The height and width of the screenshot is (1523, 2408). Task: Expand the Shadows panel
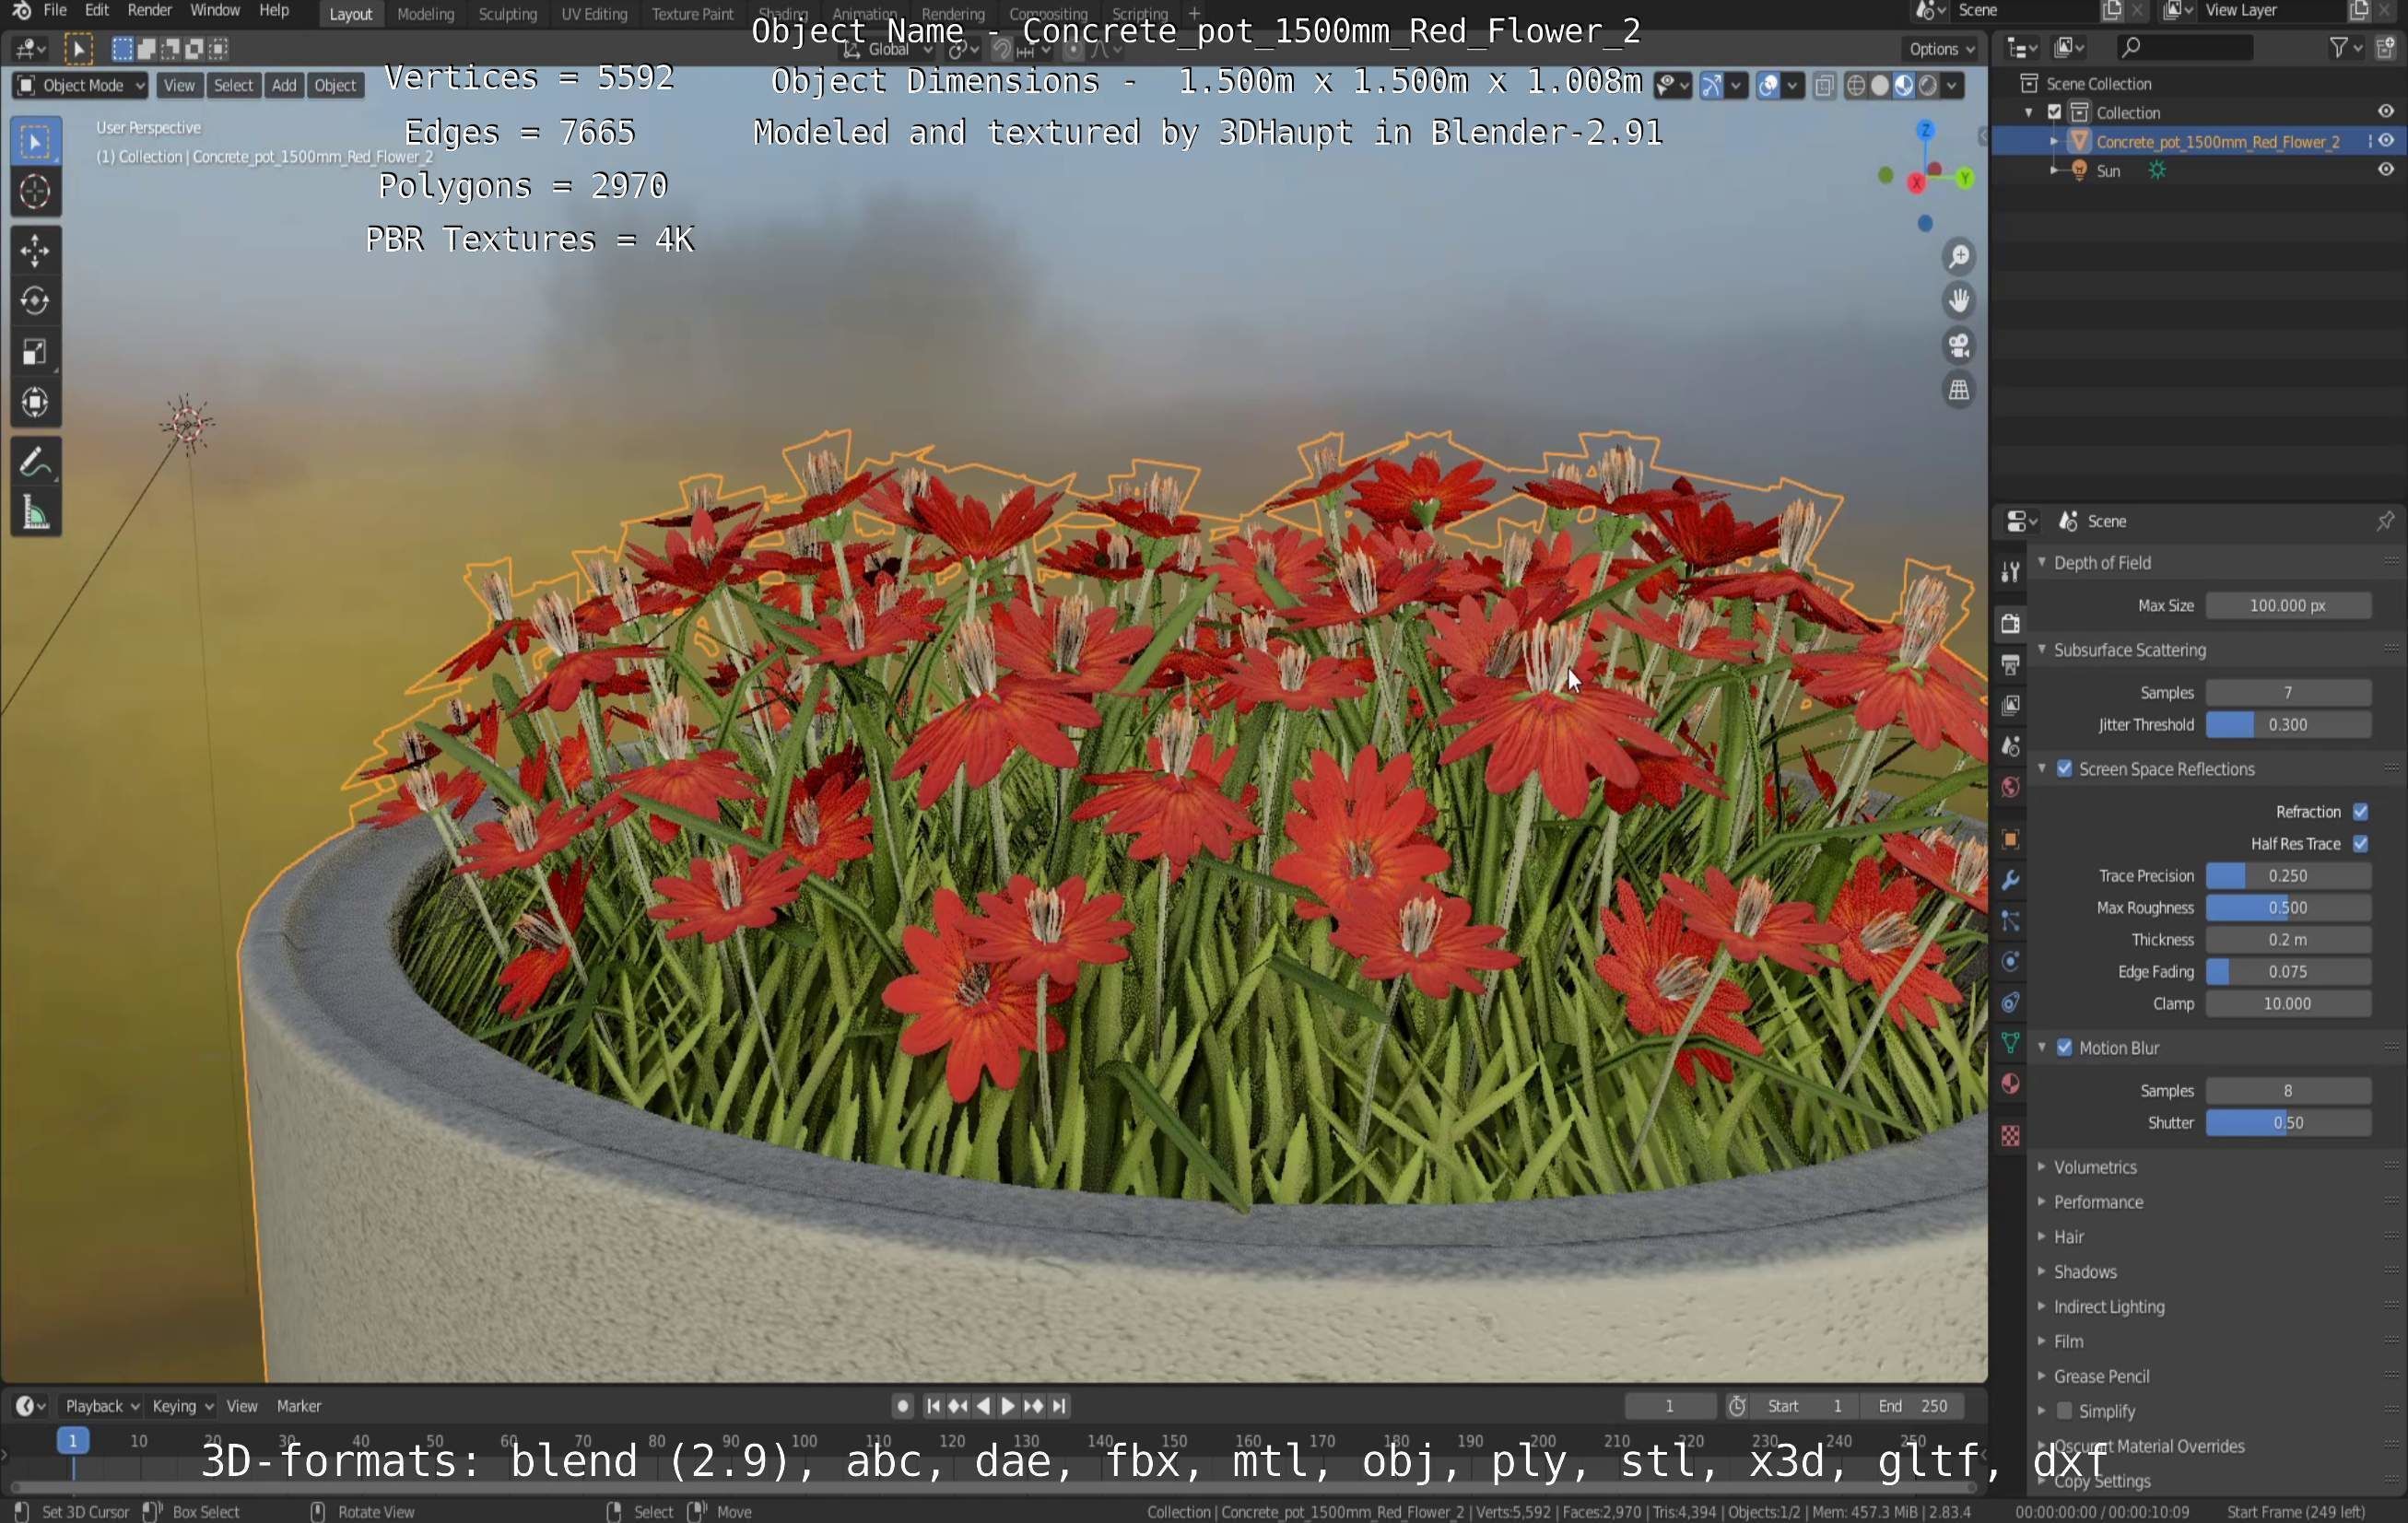tap(2084, 1272)
